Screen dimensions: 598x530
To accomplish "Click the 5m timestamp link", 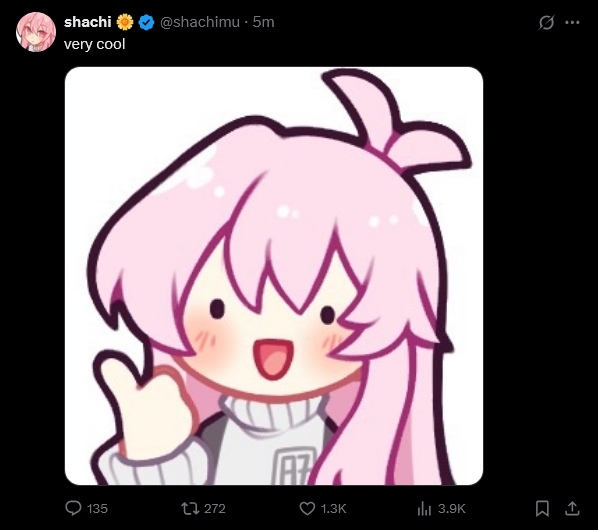I will click(x=264, y=22).
